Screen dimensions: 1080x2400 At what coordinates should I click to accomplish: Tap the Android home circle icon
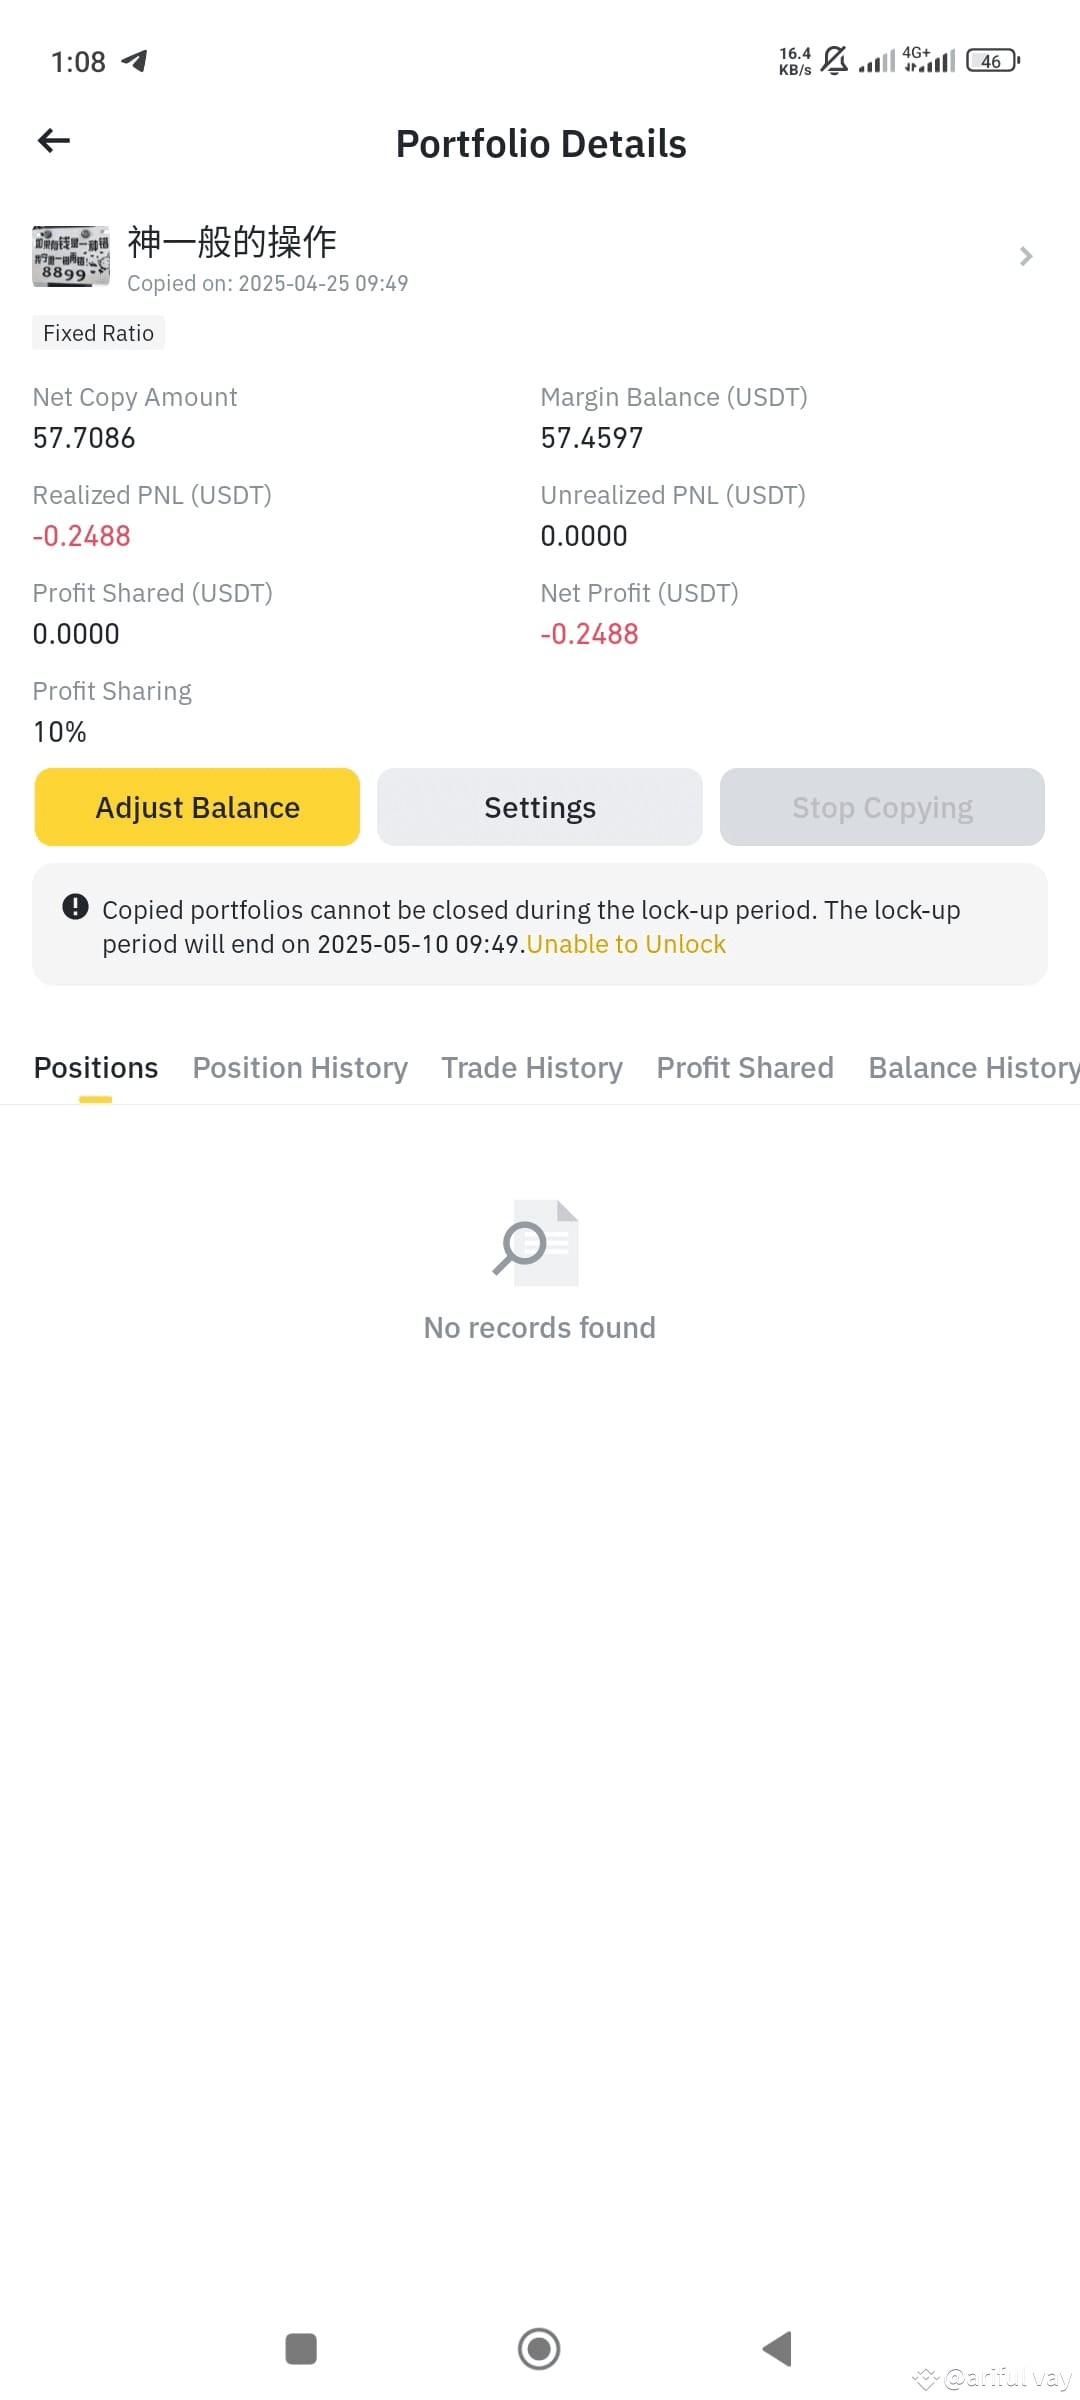[539, 2349]
